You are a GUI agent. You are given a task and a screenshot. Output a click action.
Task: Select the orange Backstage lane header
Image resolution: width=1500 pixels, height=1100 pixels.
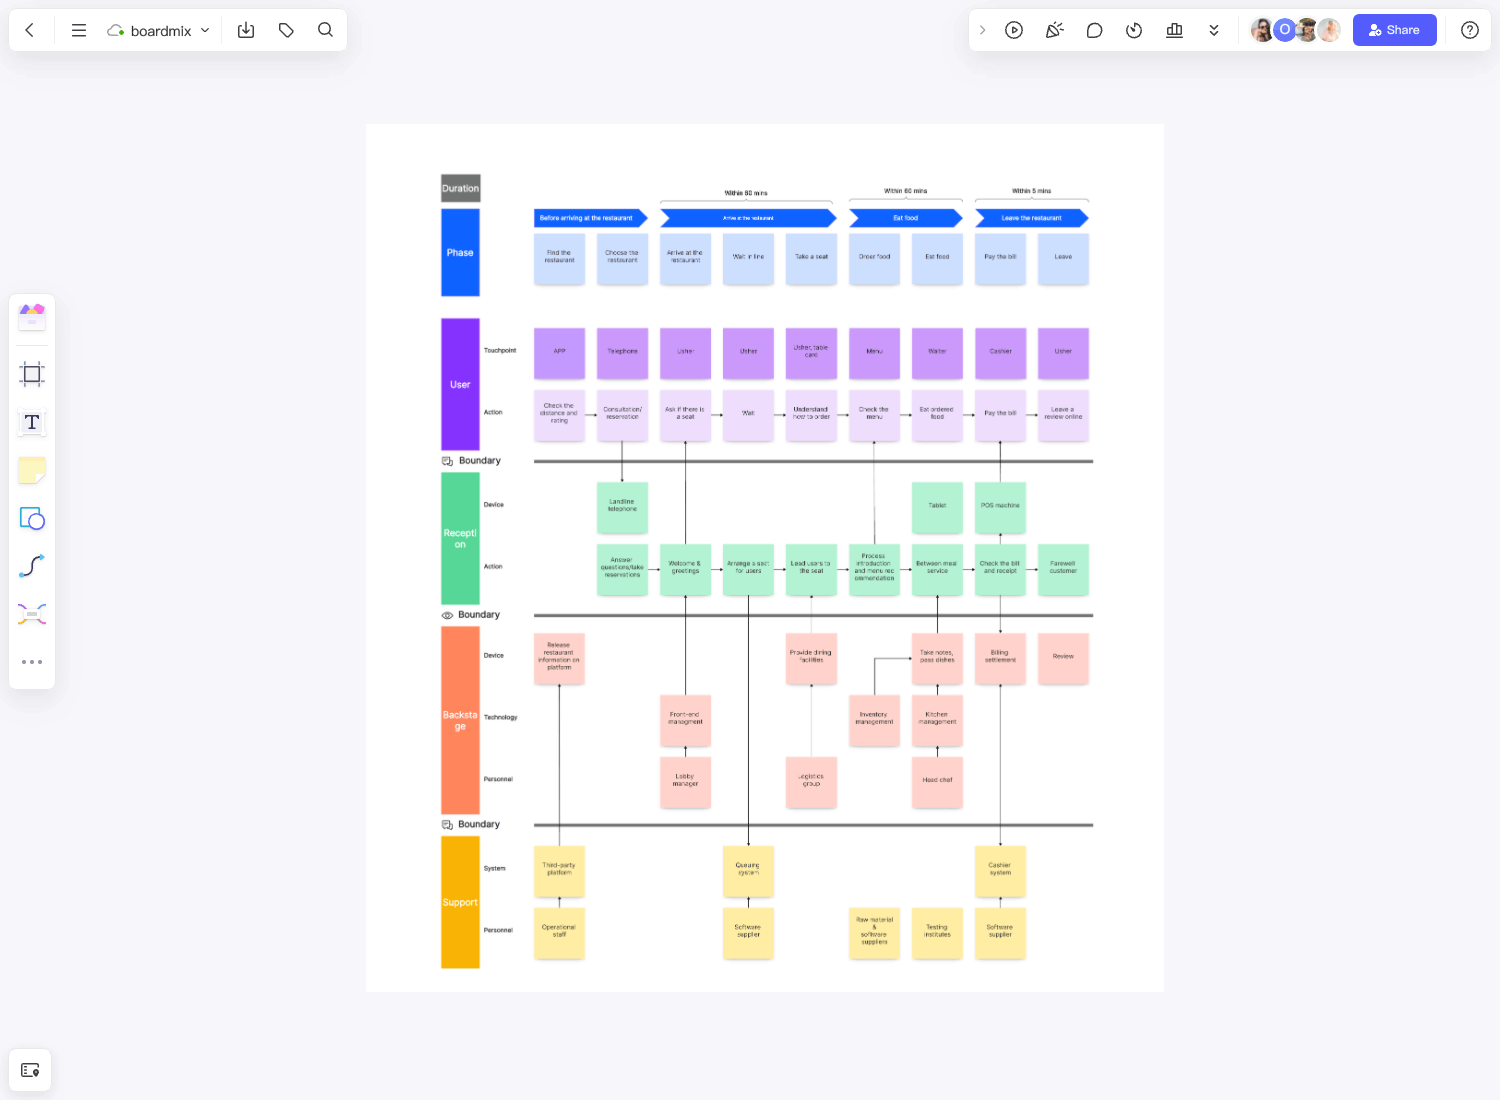coord(460,720)
